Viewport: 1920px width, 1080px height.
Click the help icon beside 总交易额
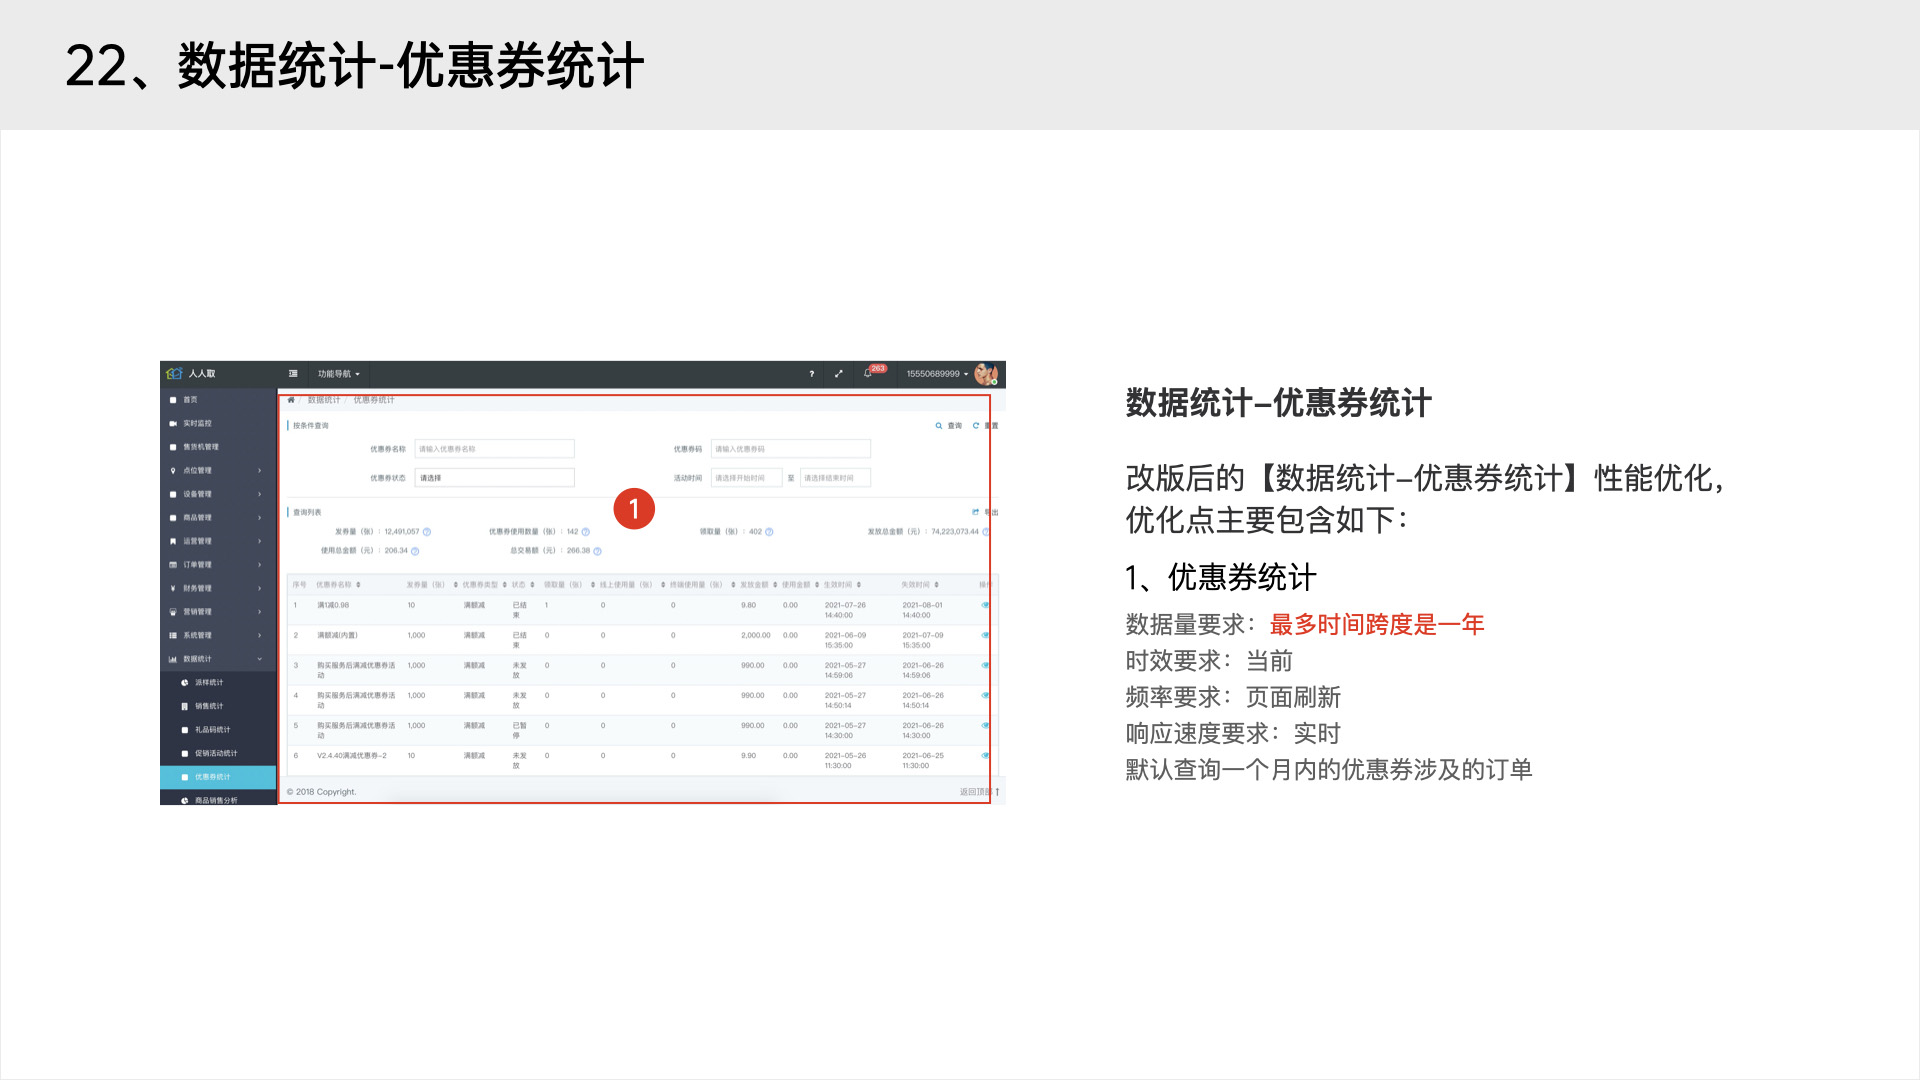click(x=598, y=551)
